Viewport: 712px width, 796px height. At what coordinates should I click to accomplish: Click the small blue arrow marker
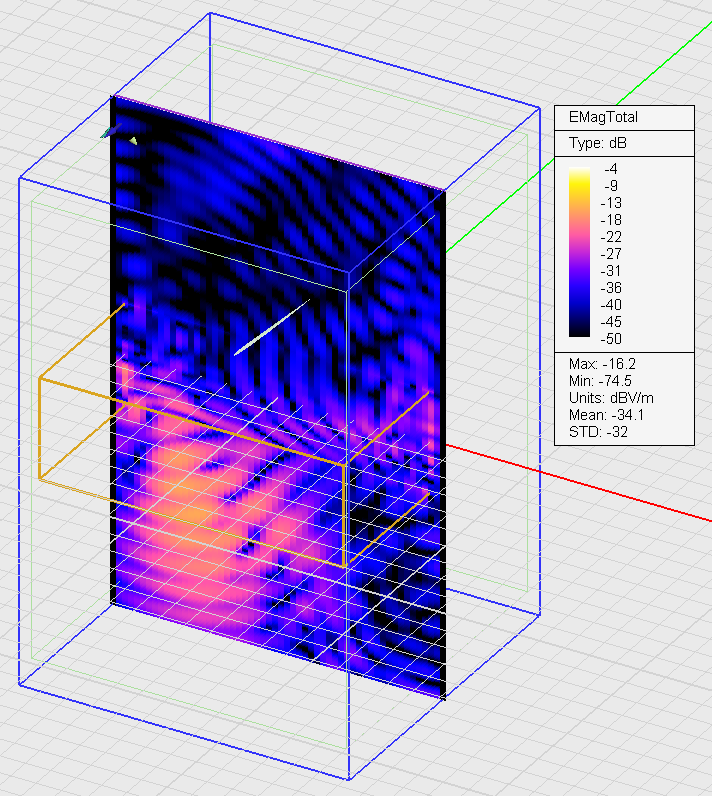(x=106, y=132)
